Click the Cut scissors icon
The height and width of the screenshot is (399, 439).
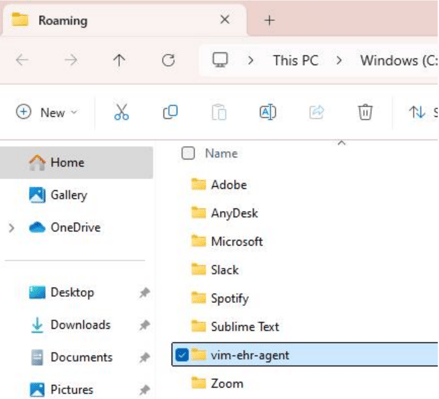[121, 112]
